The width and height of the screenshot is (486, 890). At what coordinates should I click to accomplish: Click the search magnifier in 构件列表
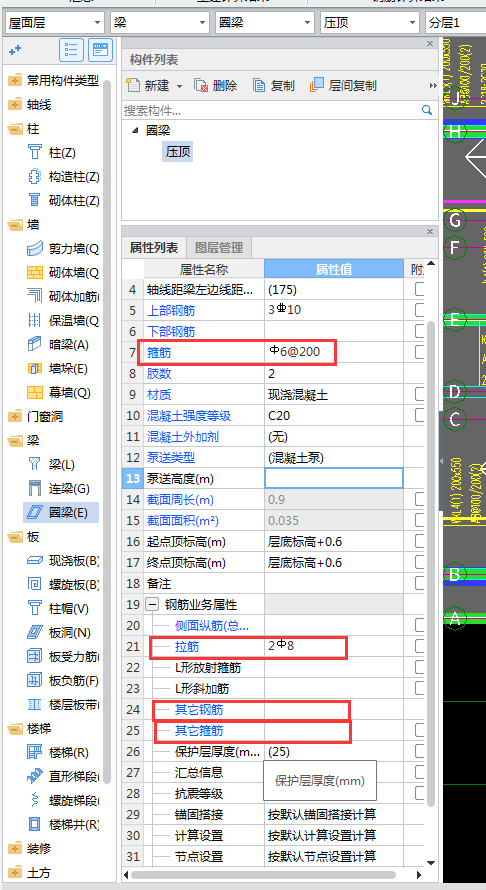(x=427, y=110)
